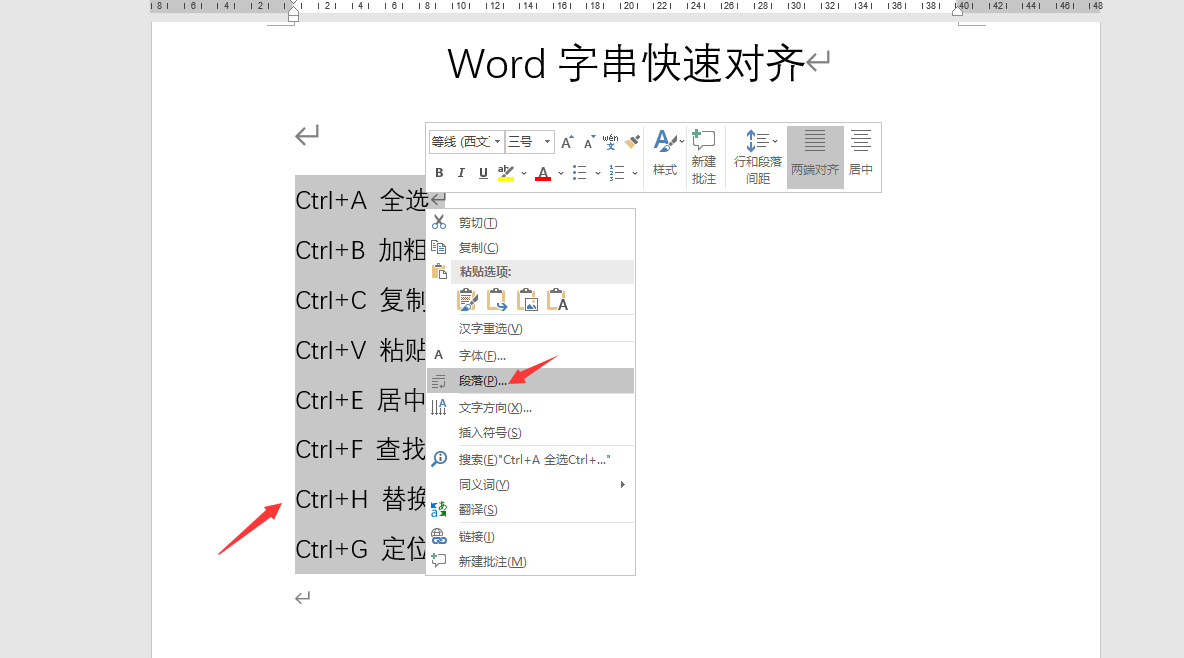The height and width of the screenshot is (658, 1184).
Task: Apply the red font color swatch
Action: (543, 173)
